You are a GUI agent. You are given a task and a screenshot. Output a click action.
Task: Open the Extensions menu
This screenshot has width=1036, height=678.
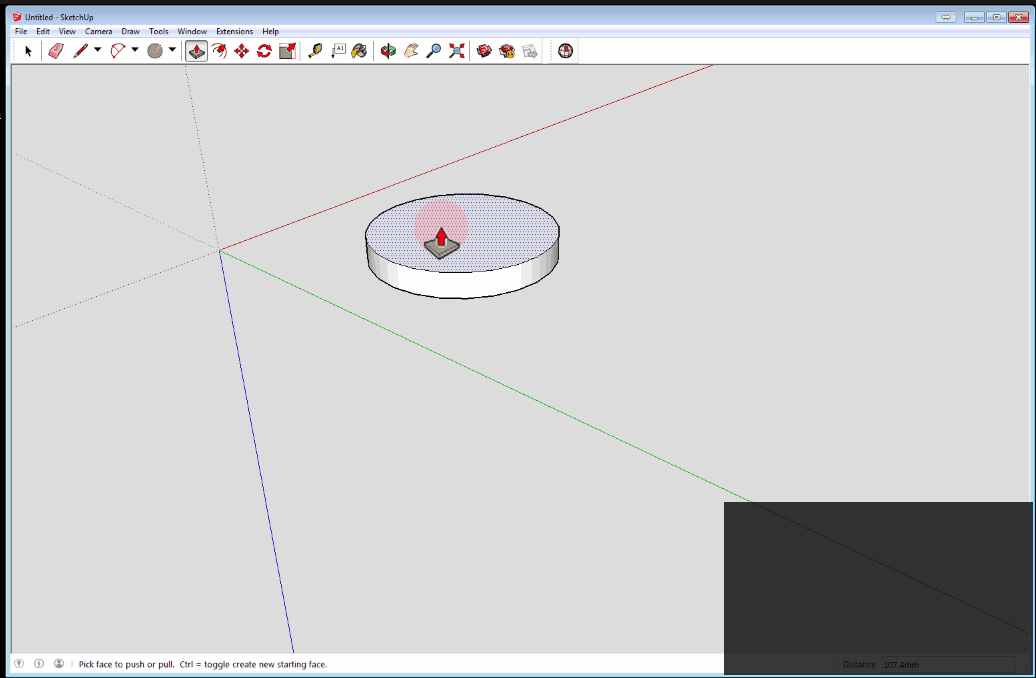tap(235, 32)
